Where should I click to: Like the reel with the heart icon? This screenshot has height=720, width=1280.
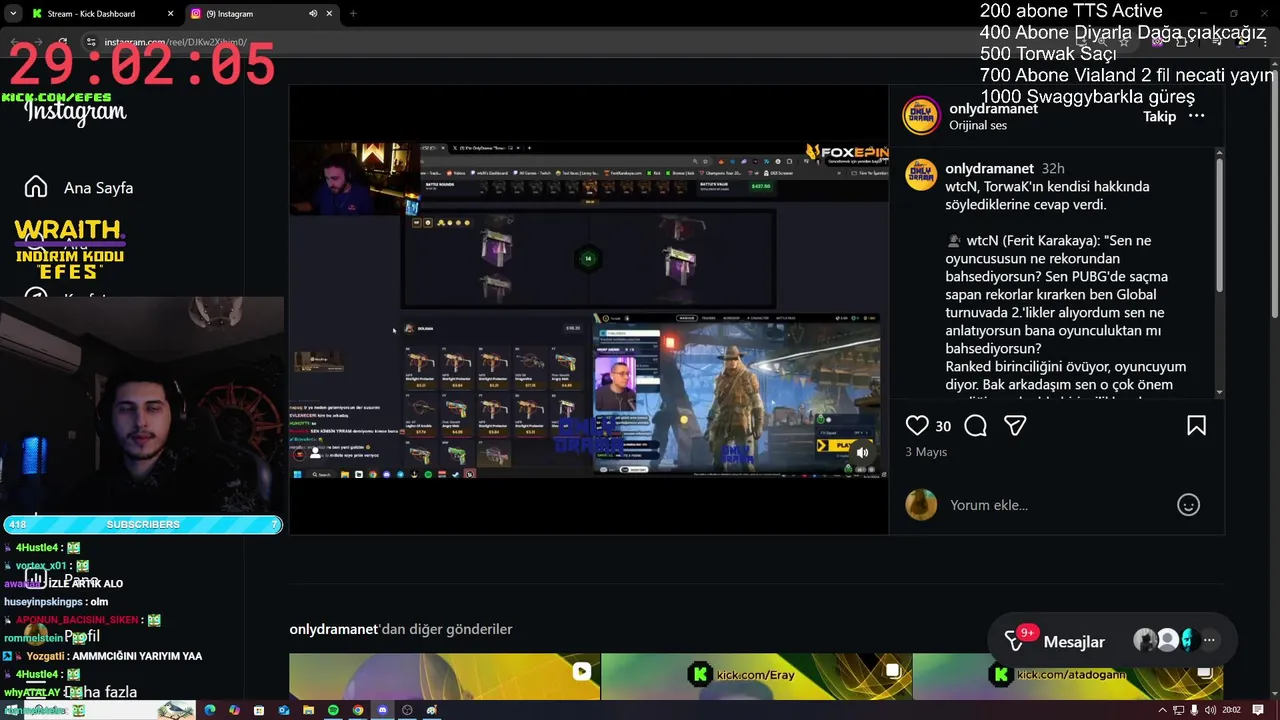pos(917,426)
